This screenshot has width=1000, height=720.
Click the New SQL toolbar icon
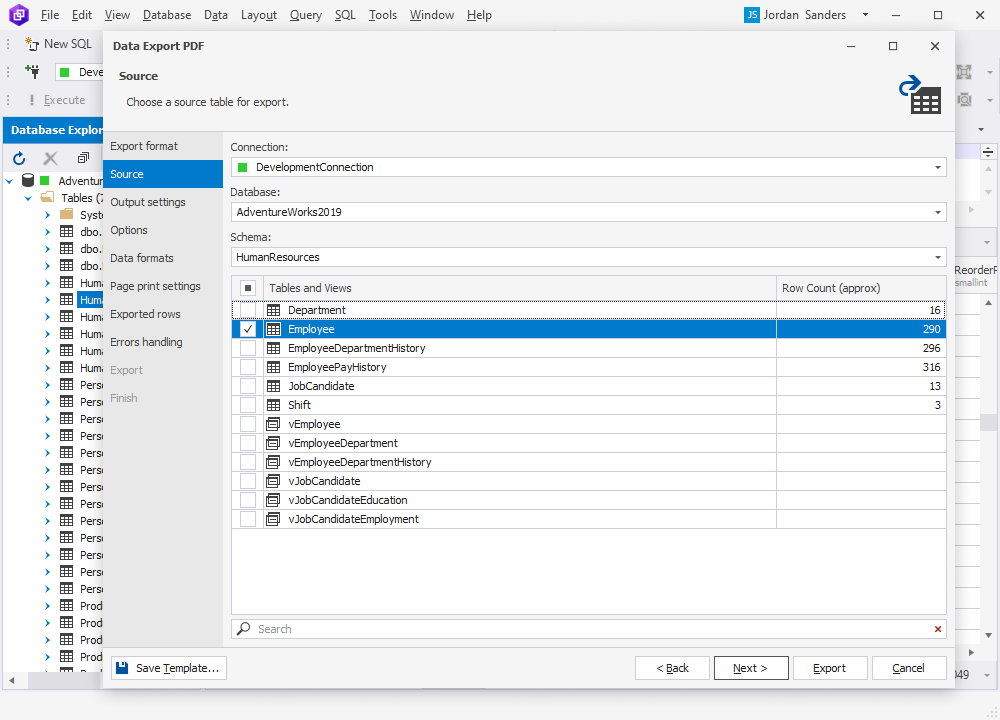pyautogui.click(x=34, y=43)
